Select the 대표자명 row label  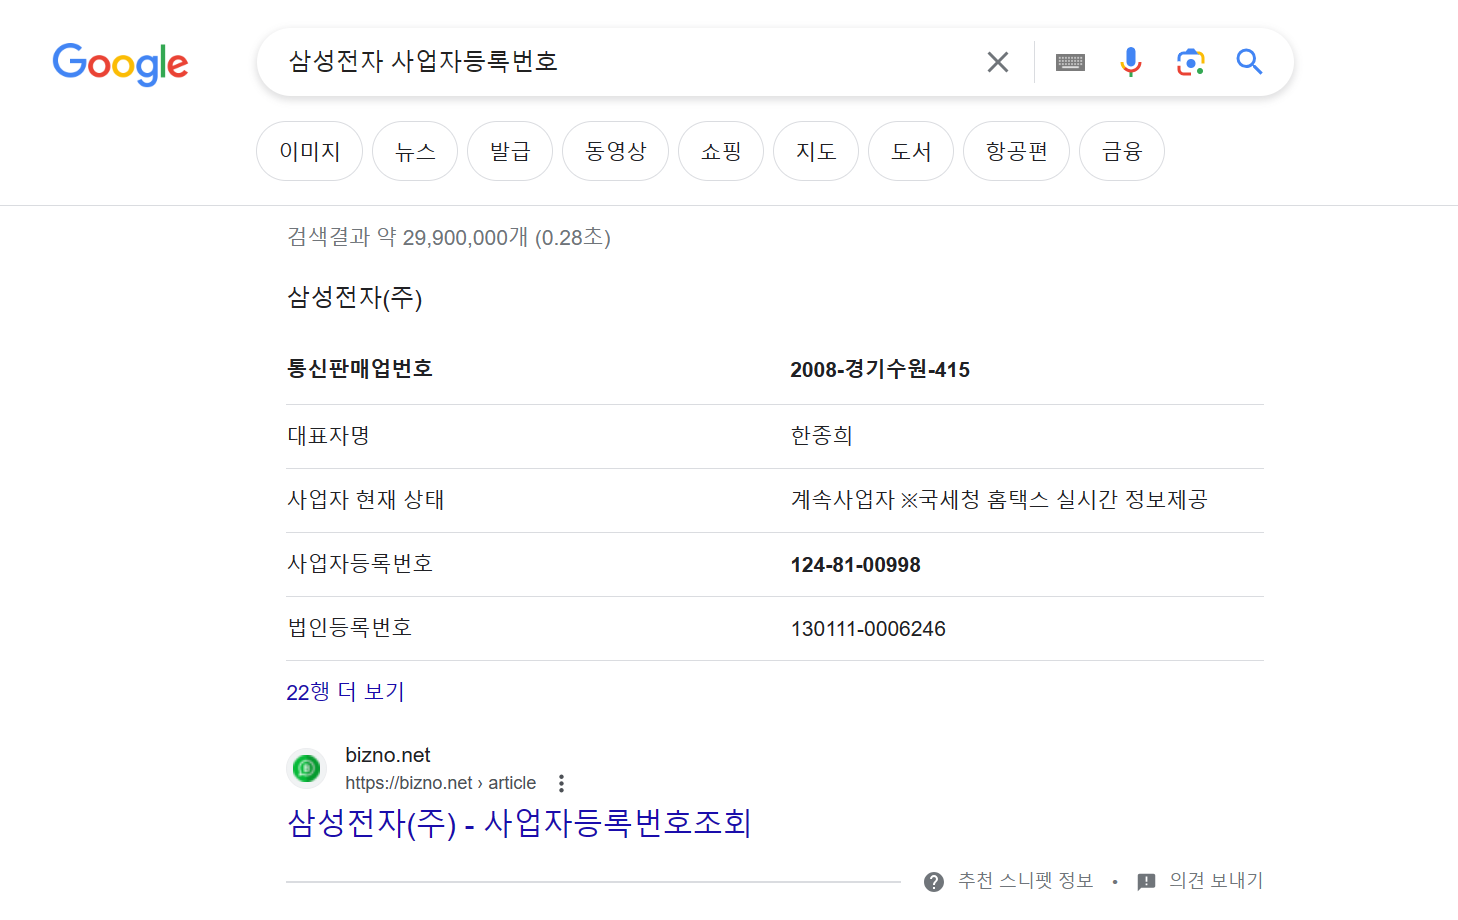click(329, 436)
